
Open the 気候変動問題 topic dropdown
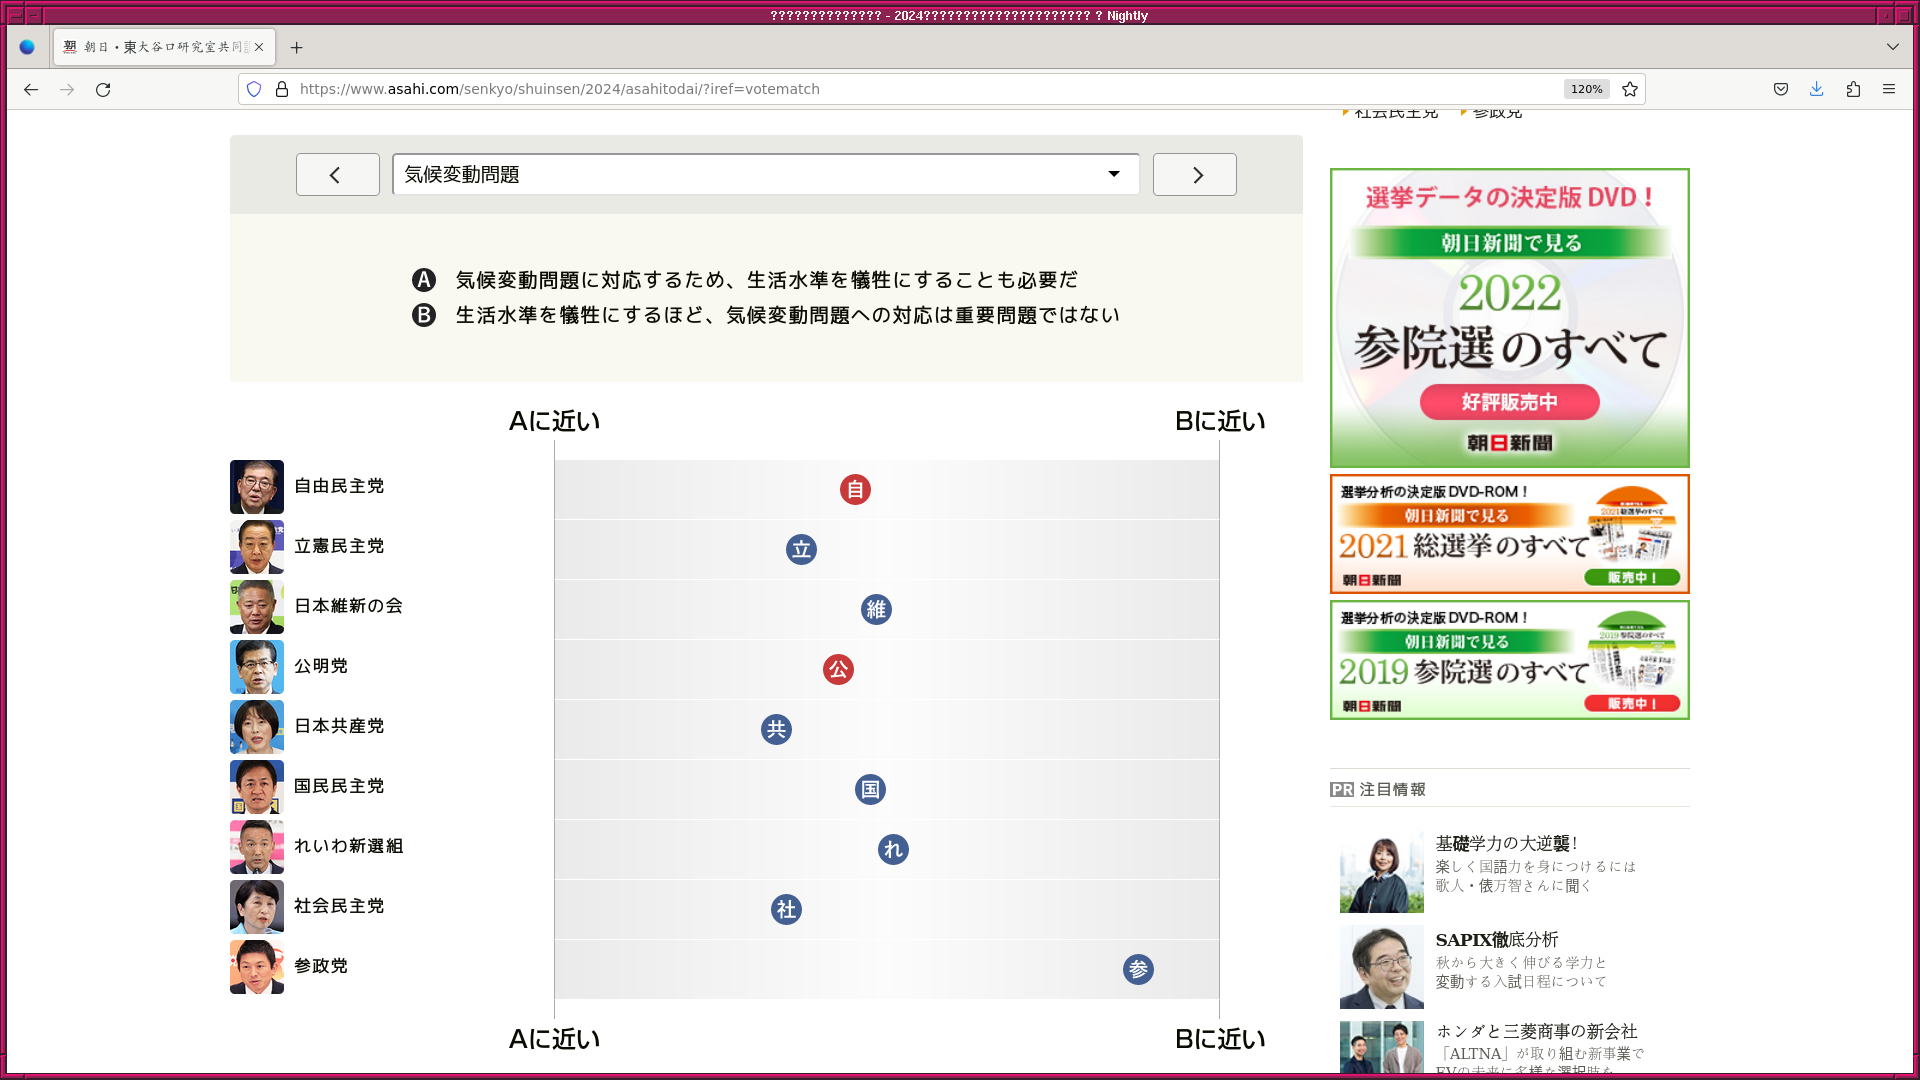tap(766, 175)
